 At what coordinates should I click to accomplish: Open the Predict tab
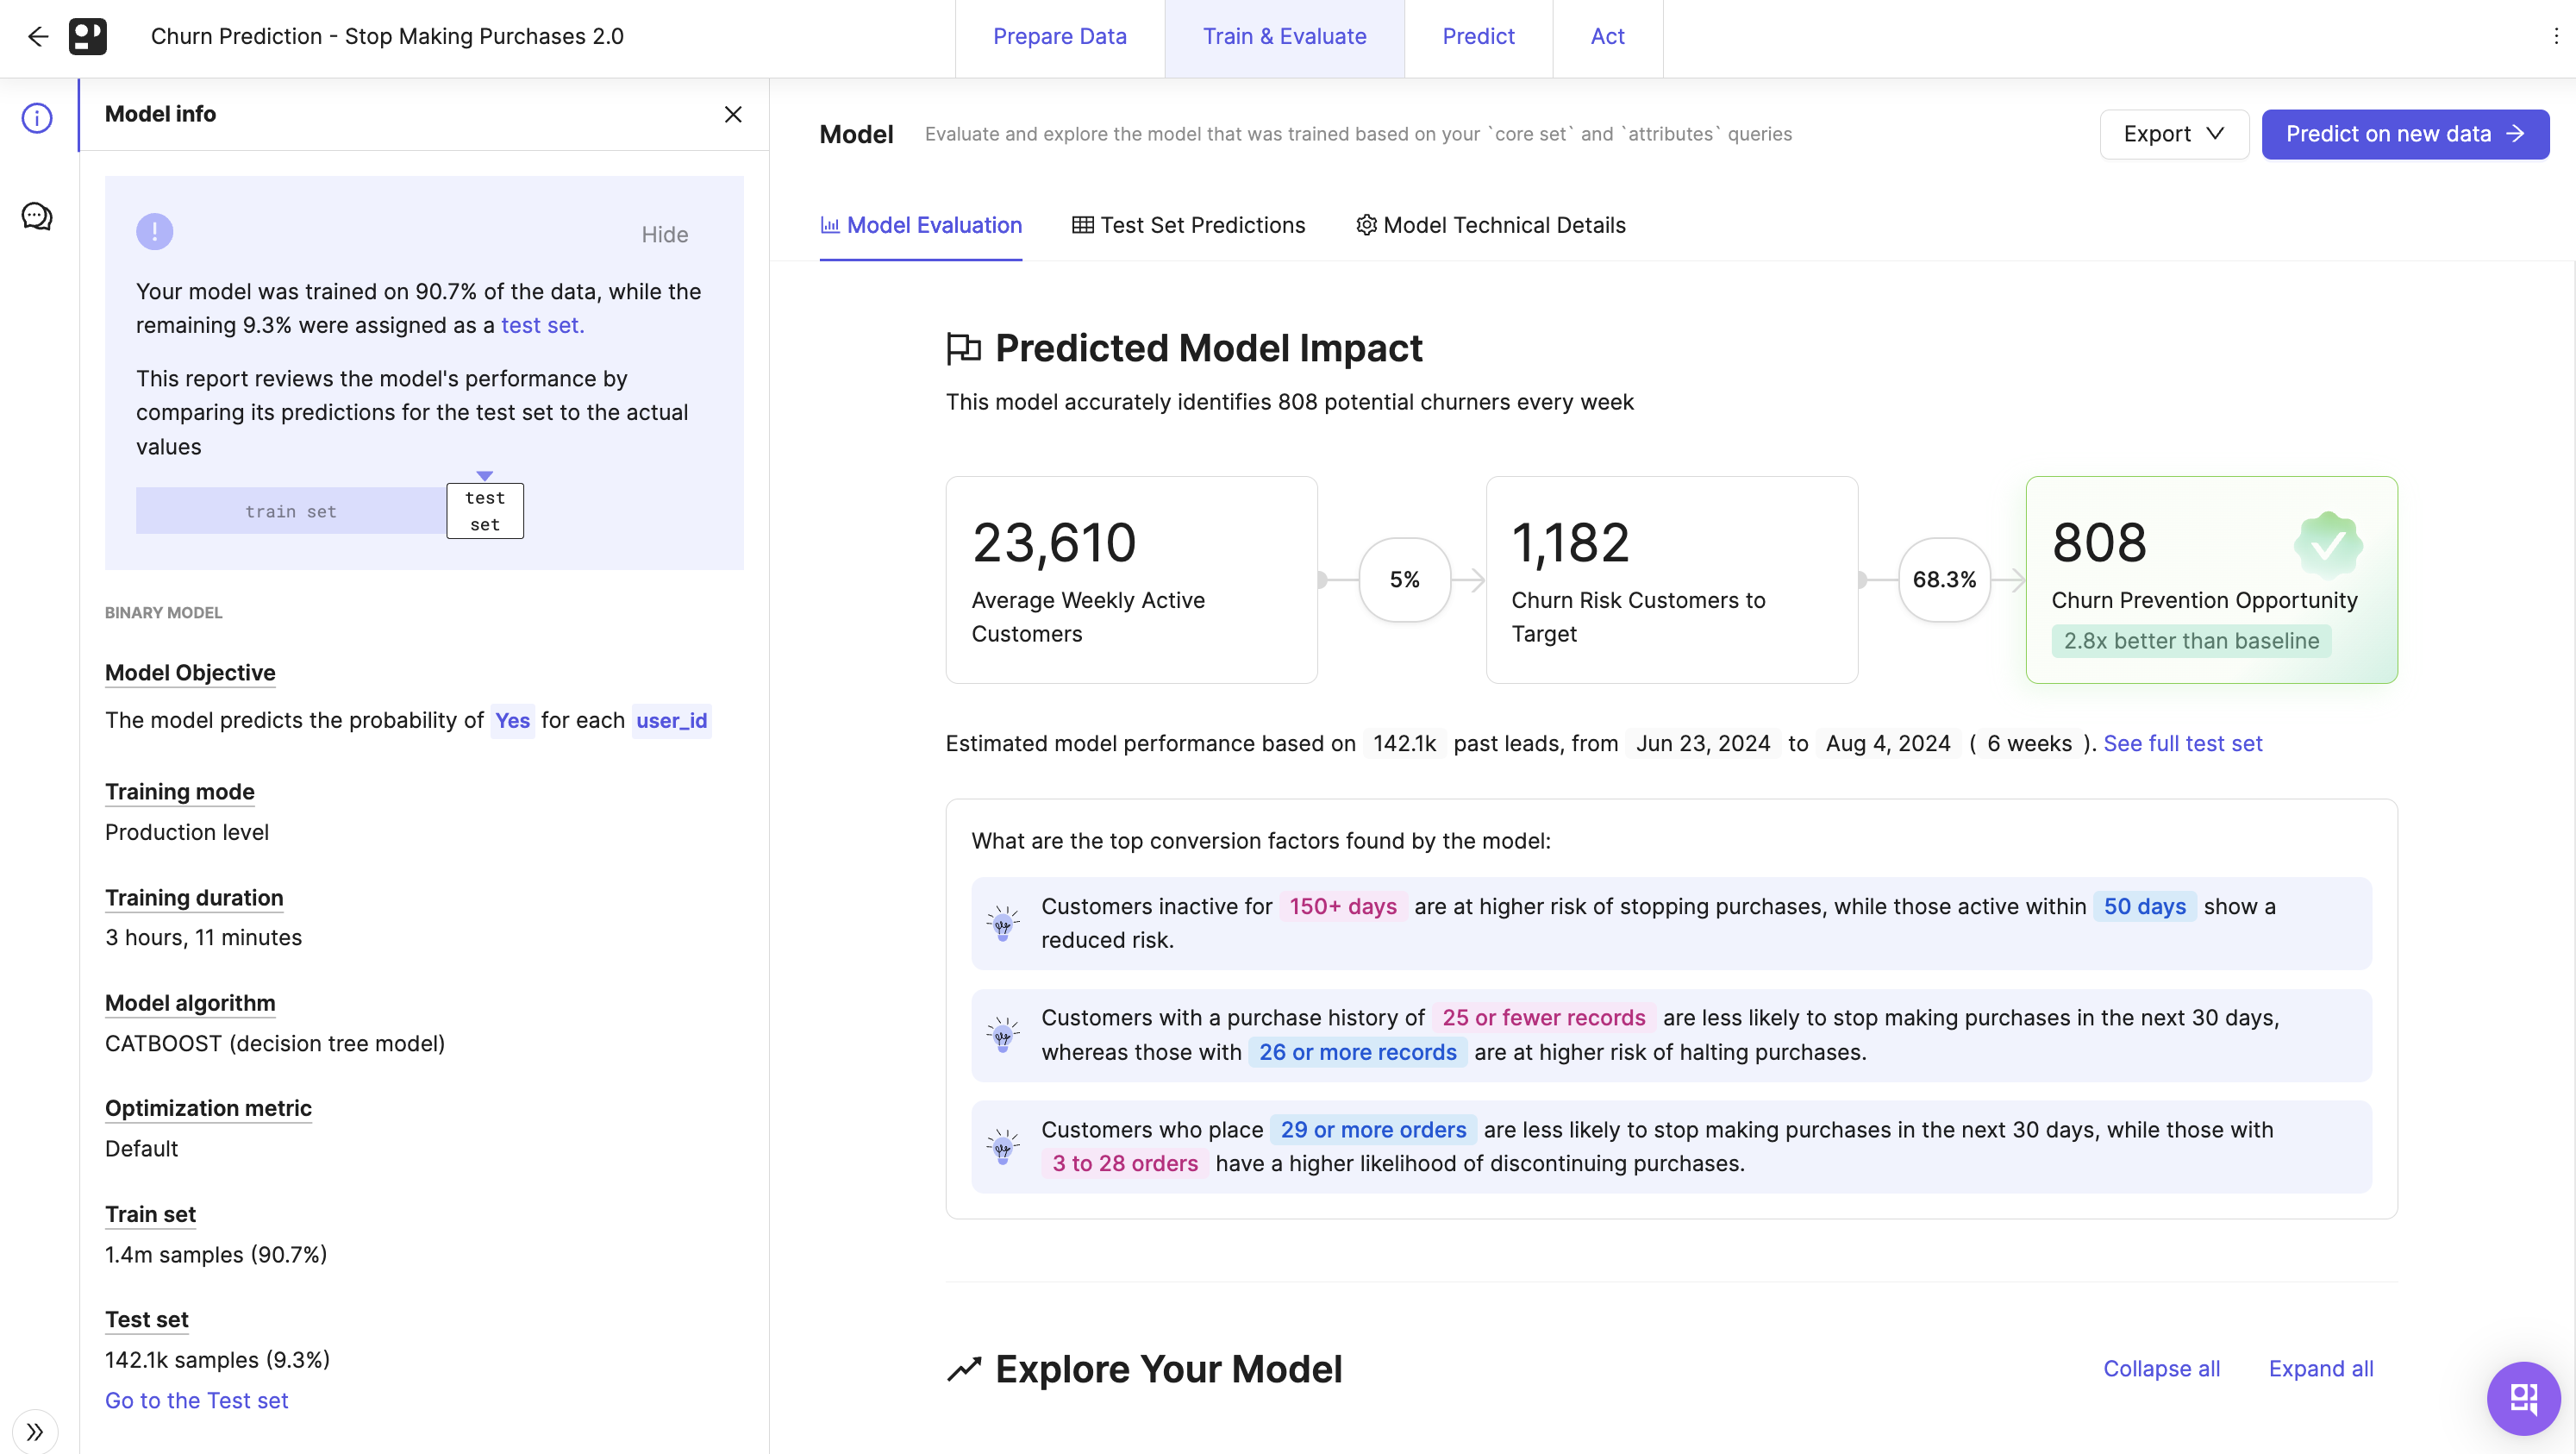(x=1477, y=37)
